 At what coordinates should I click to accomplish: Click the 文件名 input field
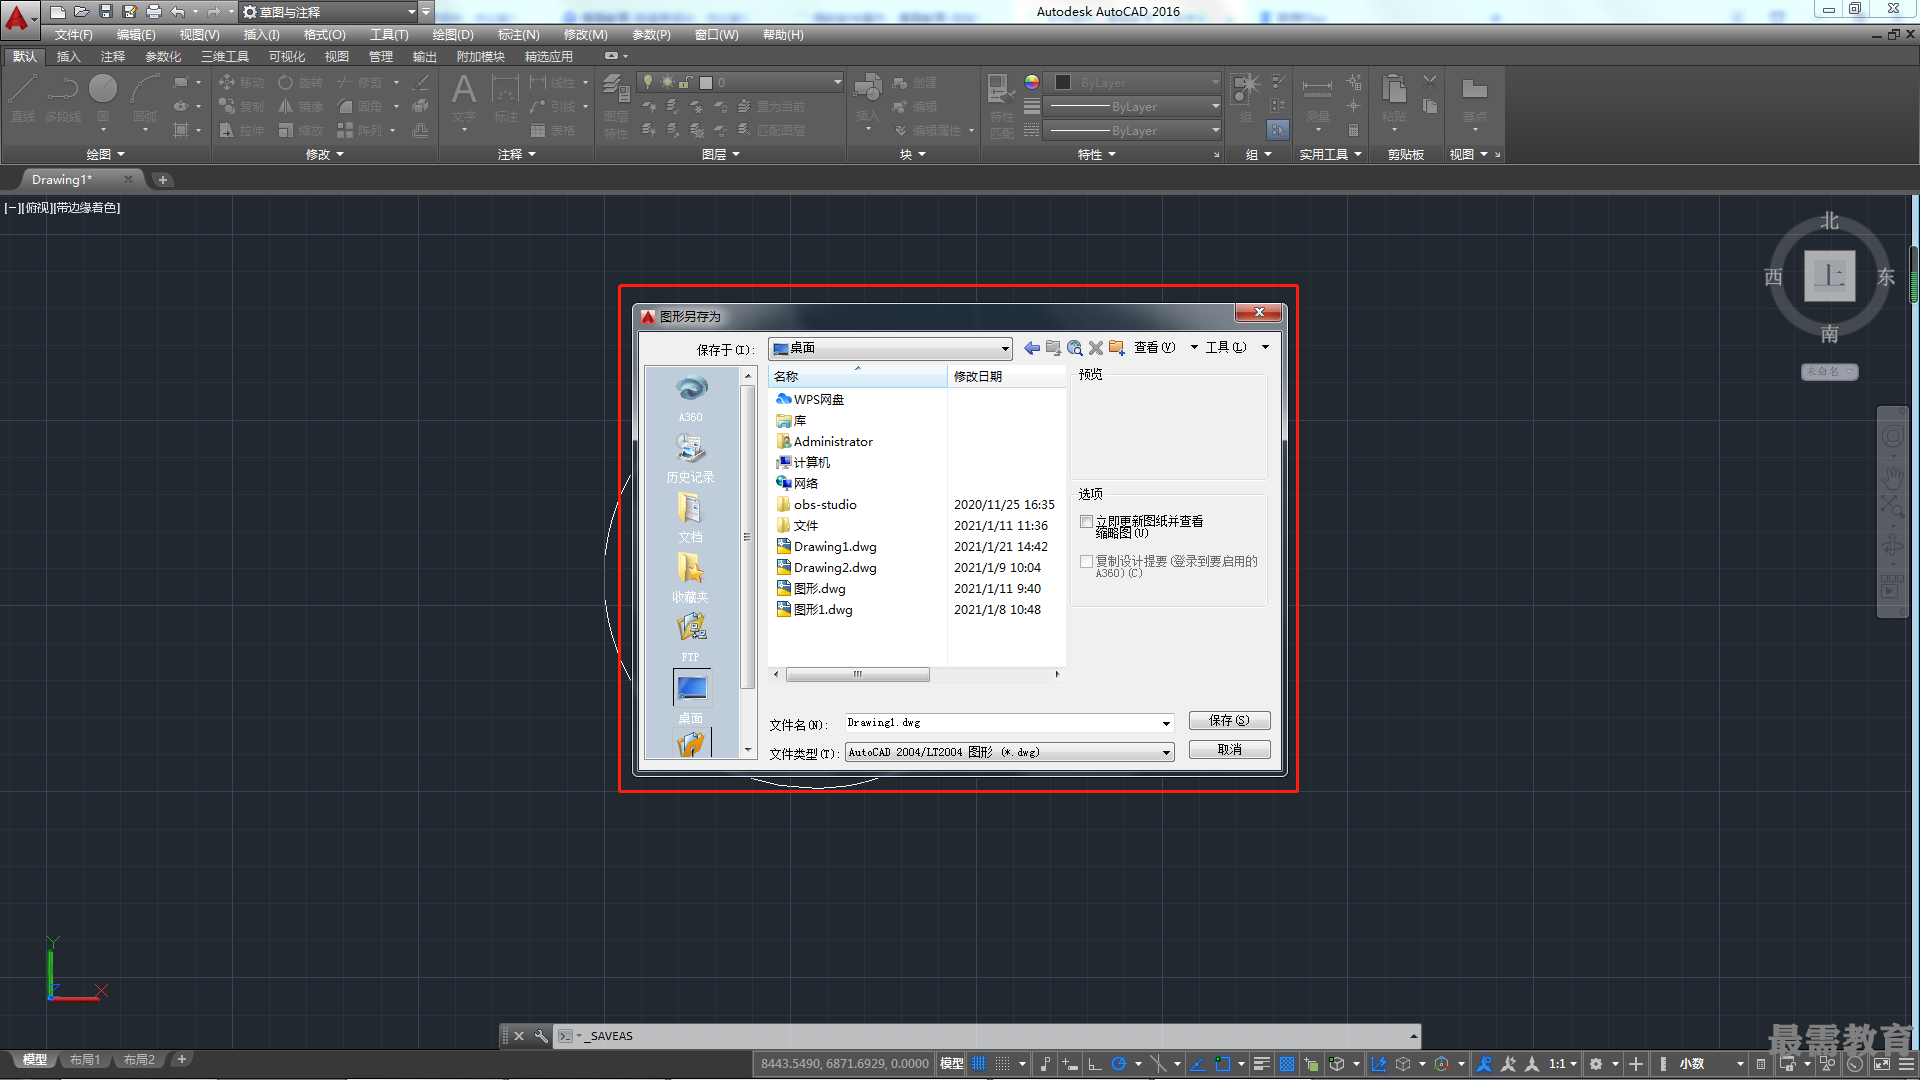(x=1001, y=723)
